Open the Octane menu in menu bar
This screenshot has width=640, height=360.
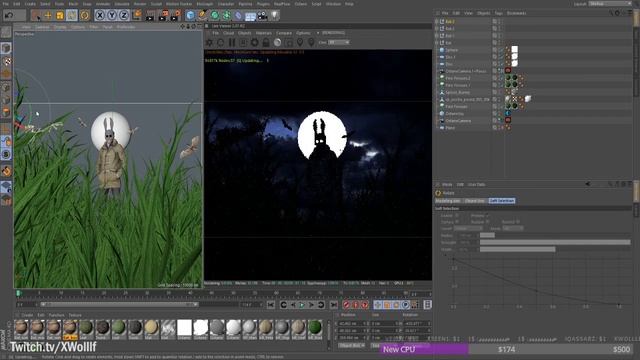click(x=300, y=4)
